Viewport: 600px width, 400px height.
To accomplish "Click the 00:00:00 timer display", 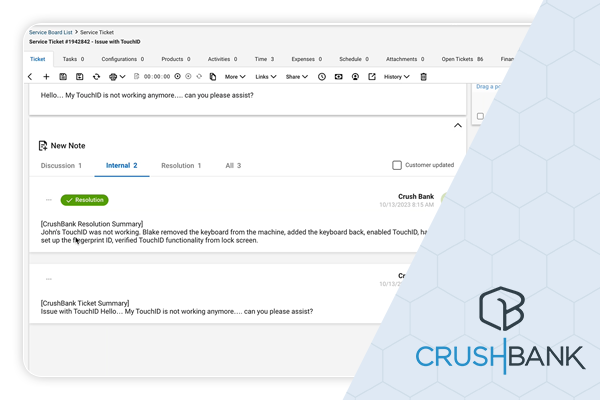I will [157, 77].
